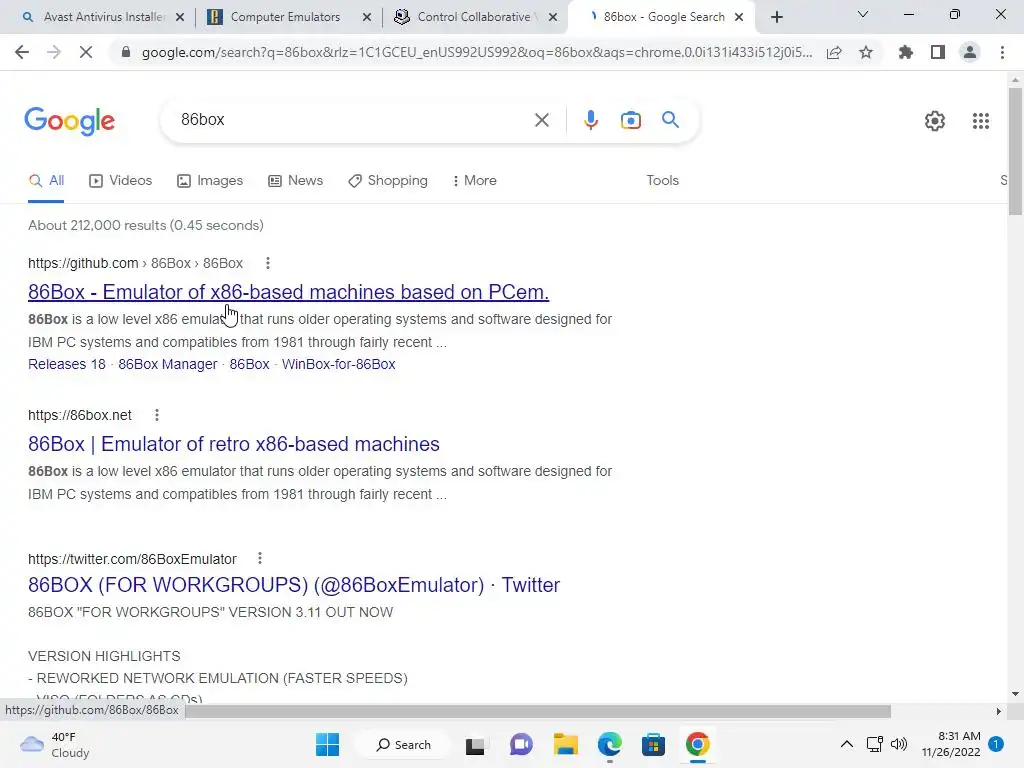Open options for github.com result
The image size is (1024, 768).
click(268, 263)
